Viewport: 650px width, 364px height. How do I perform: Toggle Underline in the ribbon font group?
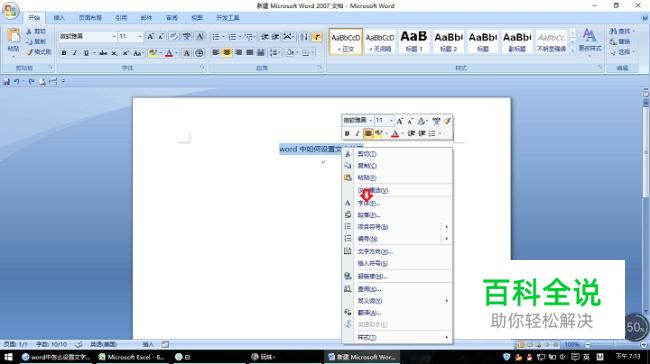click(x=86, y=53)
